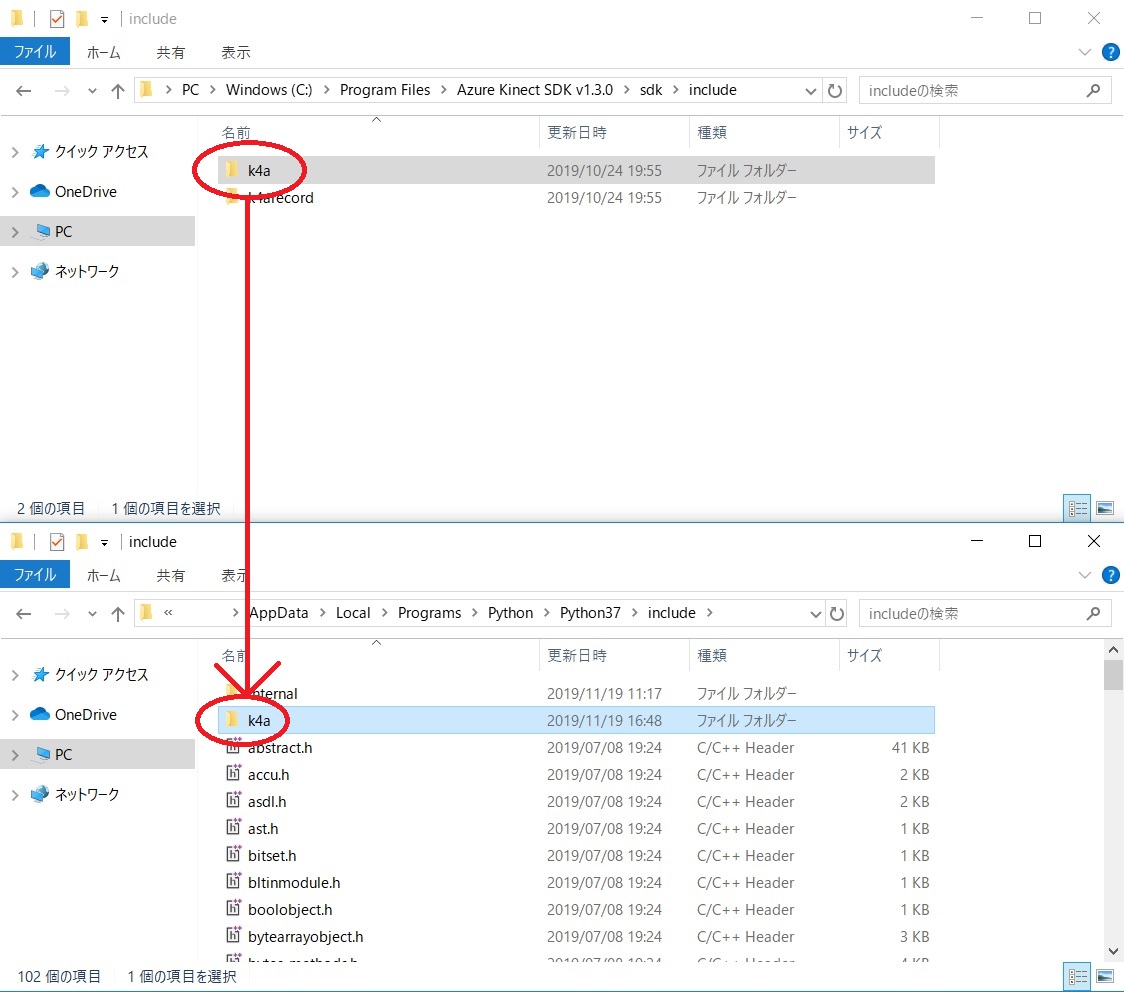The height and width of the screenshot is (992, 1124).
Task: Click search magnifier in upper window
Action: click(1093, 90)
